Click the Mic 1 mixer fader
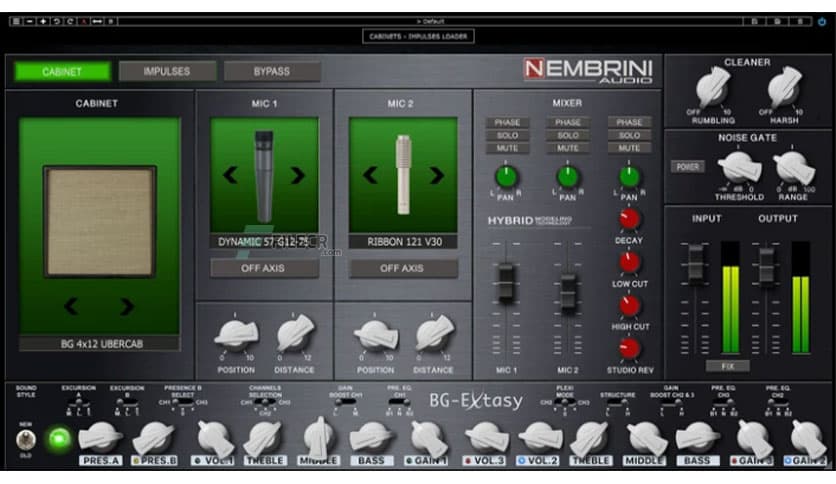The height and width of the screenshot is (484, 836). click(x=506, y=283)
